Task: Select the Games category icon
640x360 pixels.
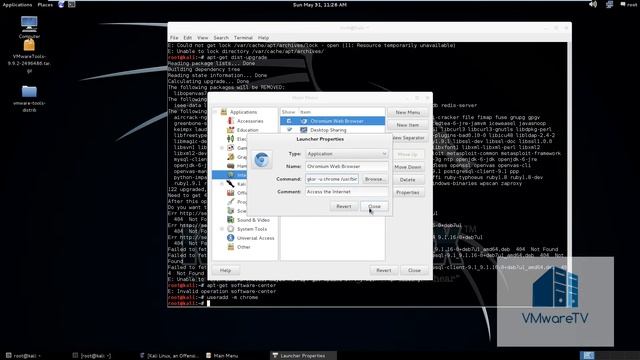Action: (231, 148)
